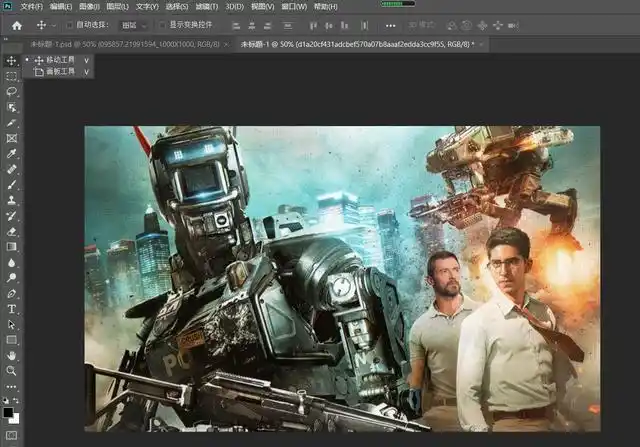
Task: Select the Hand tool
Action: (12, 355)
